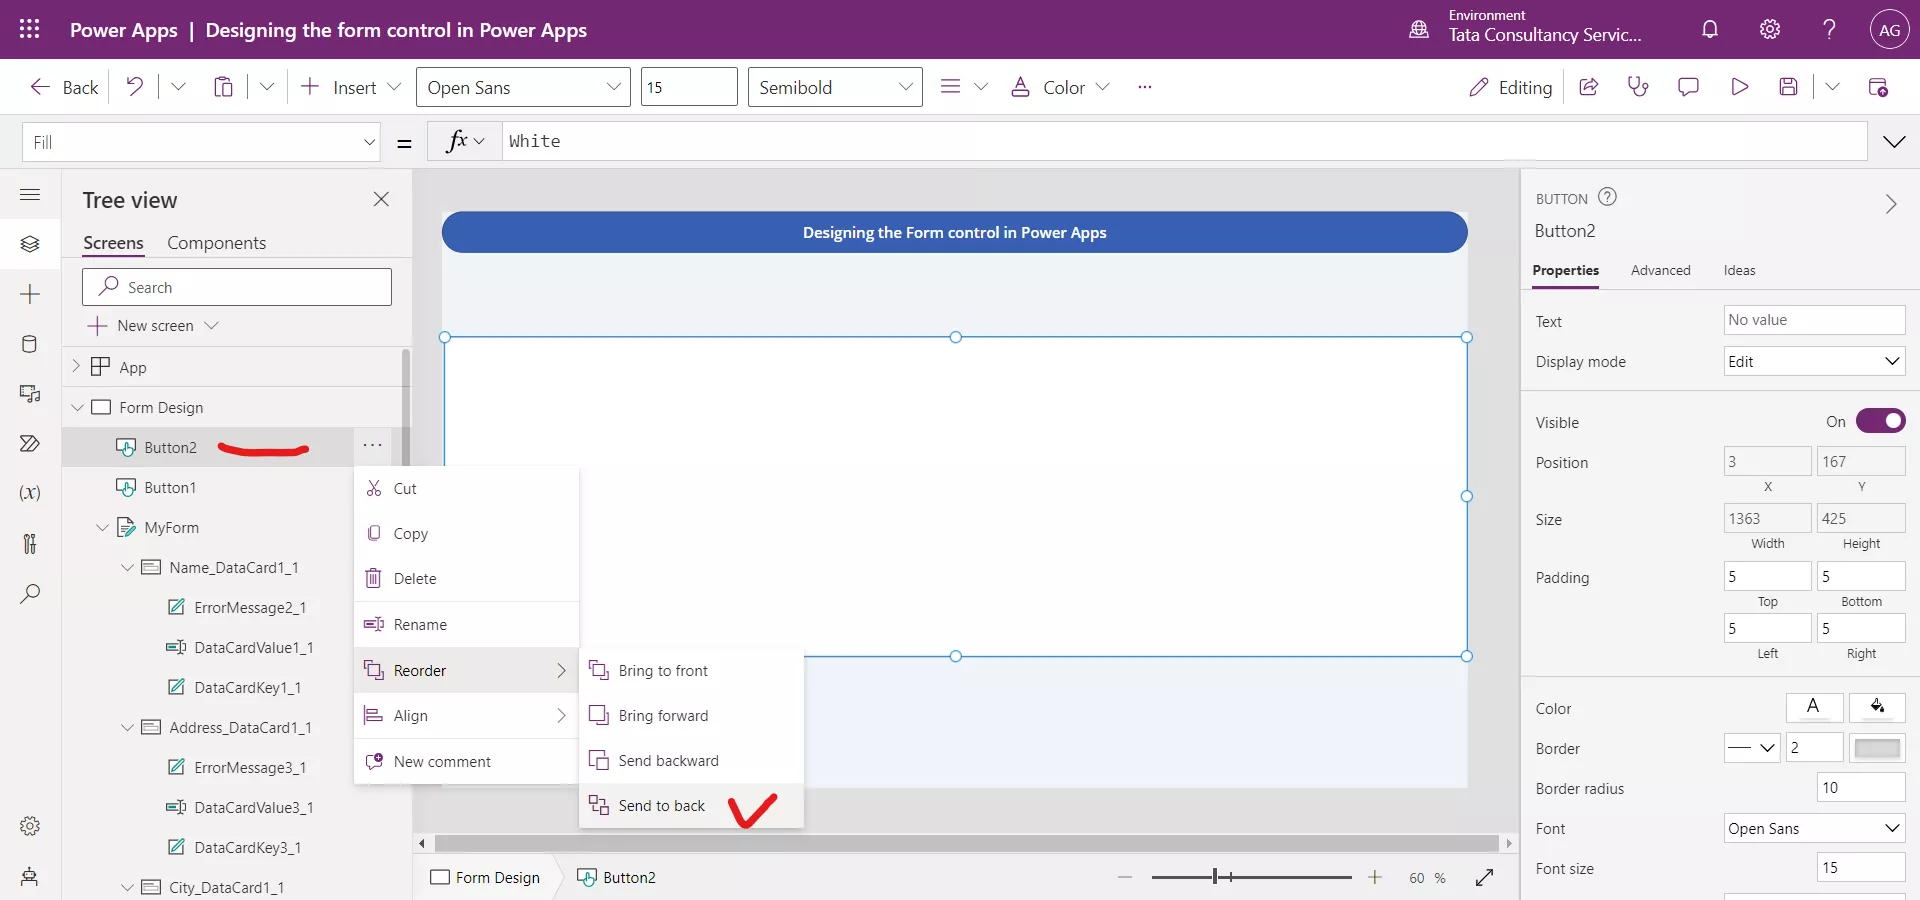Open the Search panel in left rail
The height and width of the screenshot is (900, 1920).
point(30,594)
